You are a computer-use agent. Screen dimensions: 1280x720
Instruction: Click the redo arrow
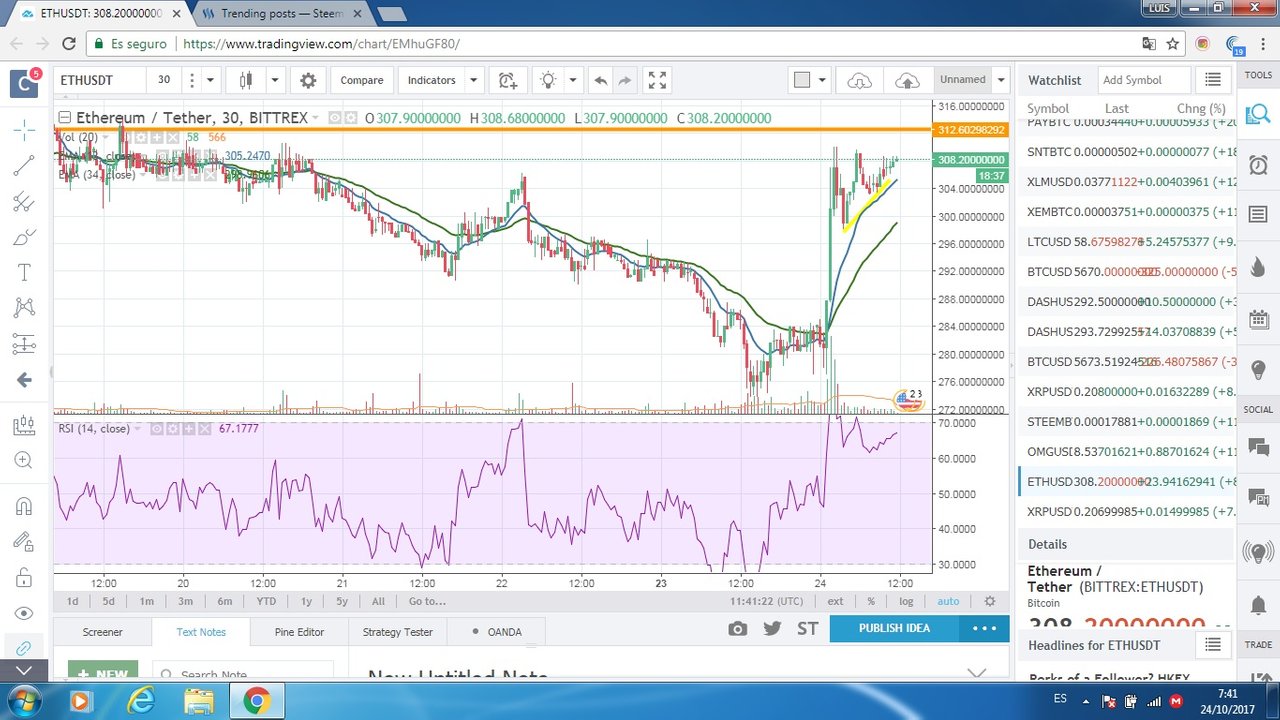pyautogui.click(x=625, y=80)
